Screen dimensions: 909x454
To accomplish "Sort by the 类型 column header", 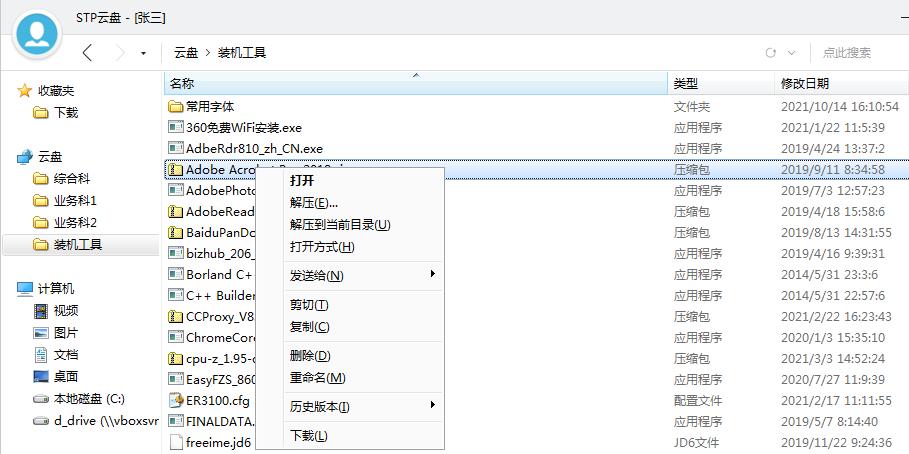I will click(721, 83).
